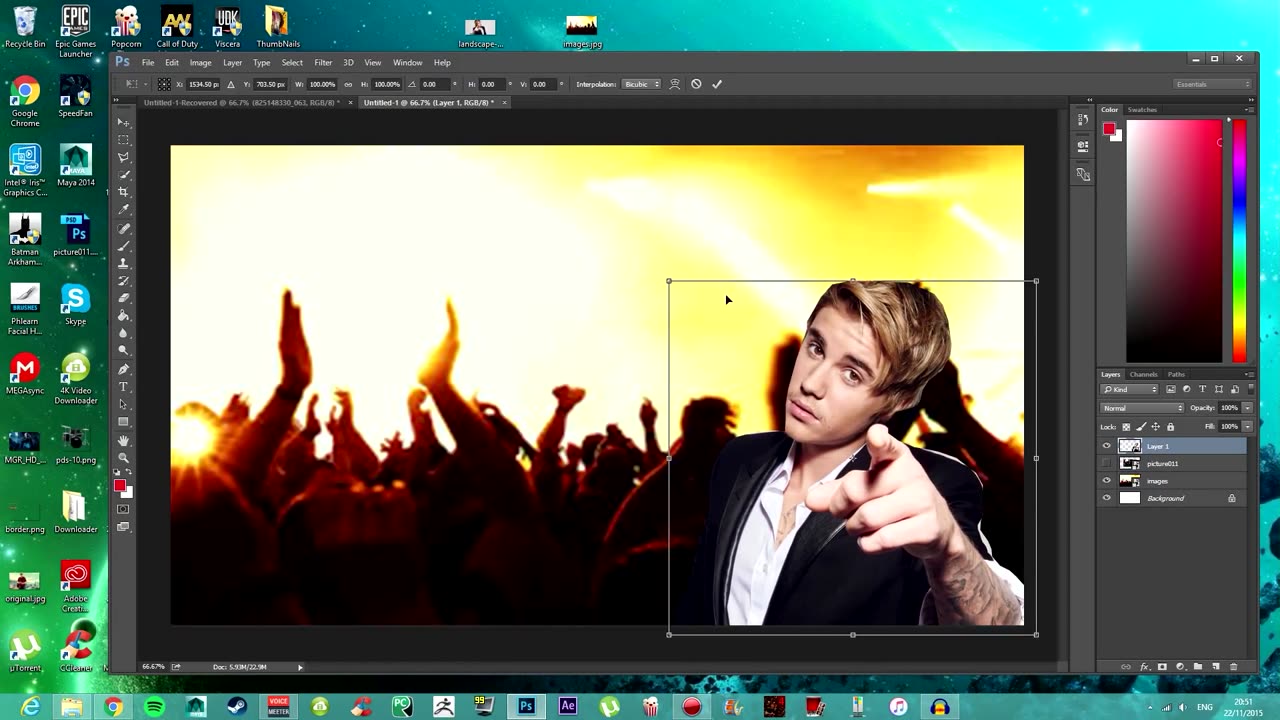Open Spotify from the taskbar

(x=154, y=707)
